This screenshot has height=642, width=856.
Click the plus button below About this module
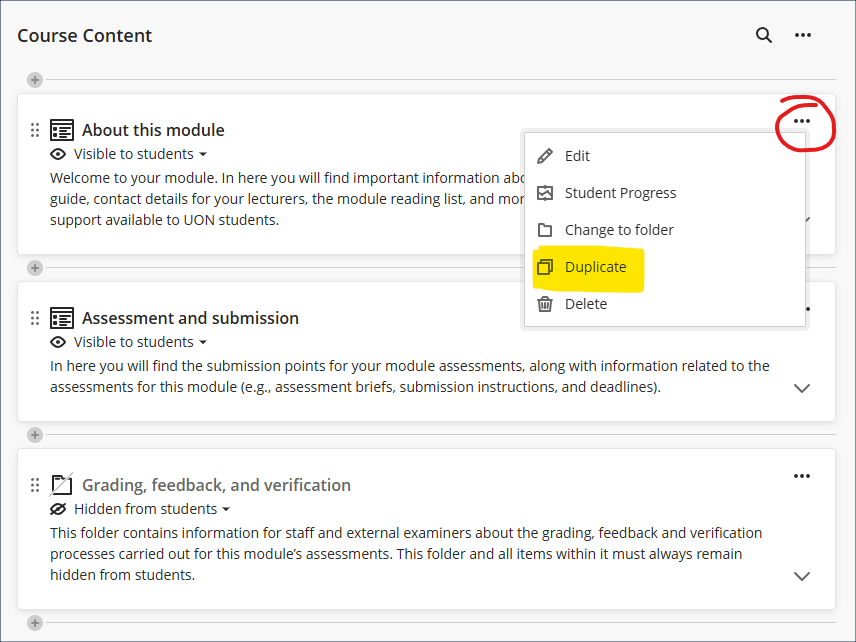coord(35,268)
